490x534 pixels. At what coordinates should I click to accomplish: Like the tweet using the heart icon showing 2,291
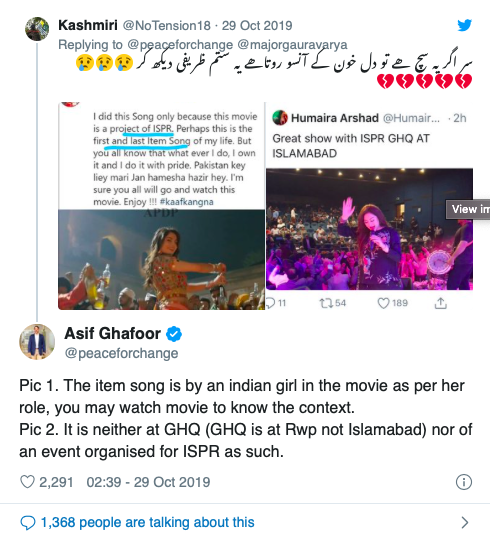click(x=27, y=482)
